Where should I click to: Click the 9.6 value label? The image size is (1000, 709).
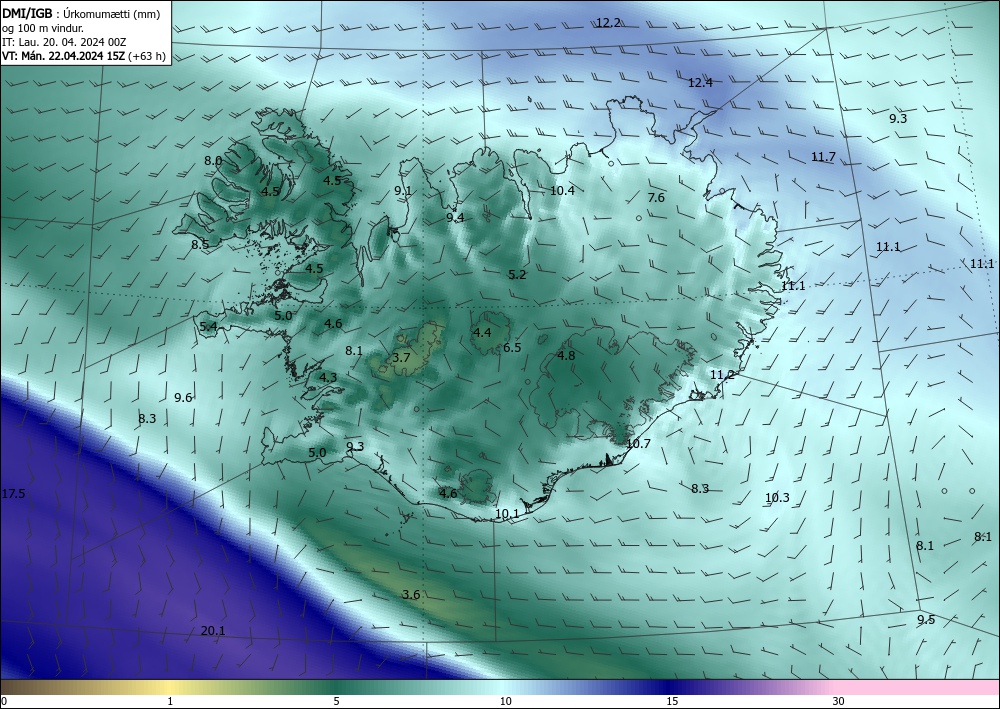pyautogui.click(x=183, y=398)
